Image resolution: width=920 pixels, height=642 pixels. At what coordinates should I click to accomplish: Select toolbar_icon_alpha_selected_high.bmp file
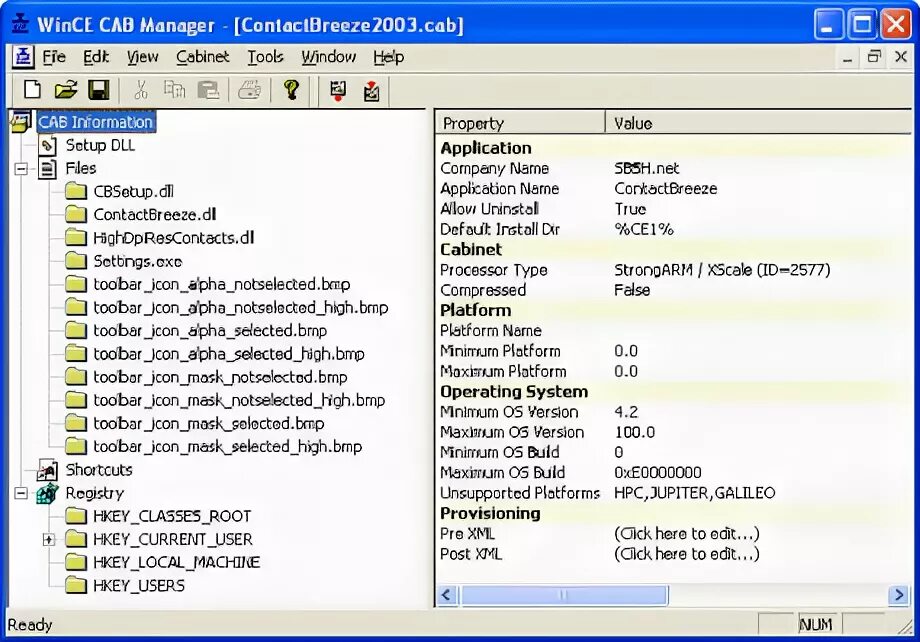(x=229, y=354)
